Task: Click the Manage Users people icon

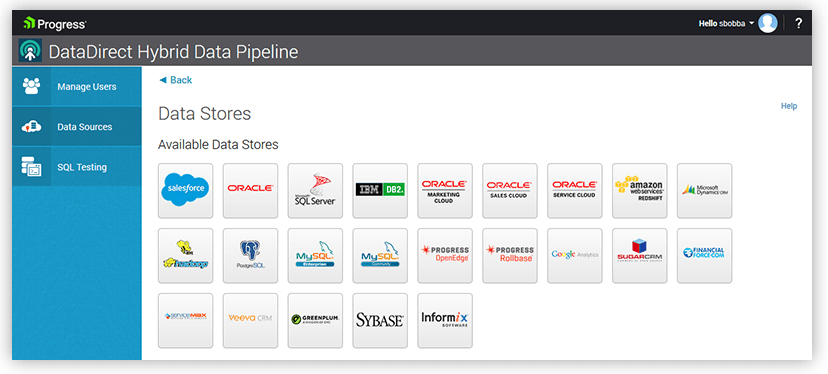Action: [32, 86]
